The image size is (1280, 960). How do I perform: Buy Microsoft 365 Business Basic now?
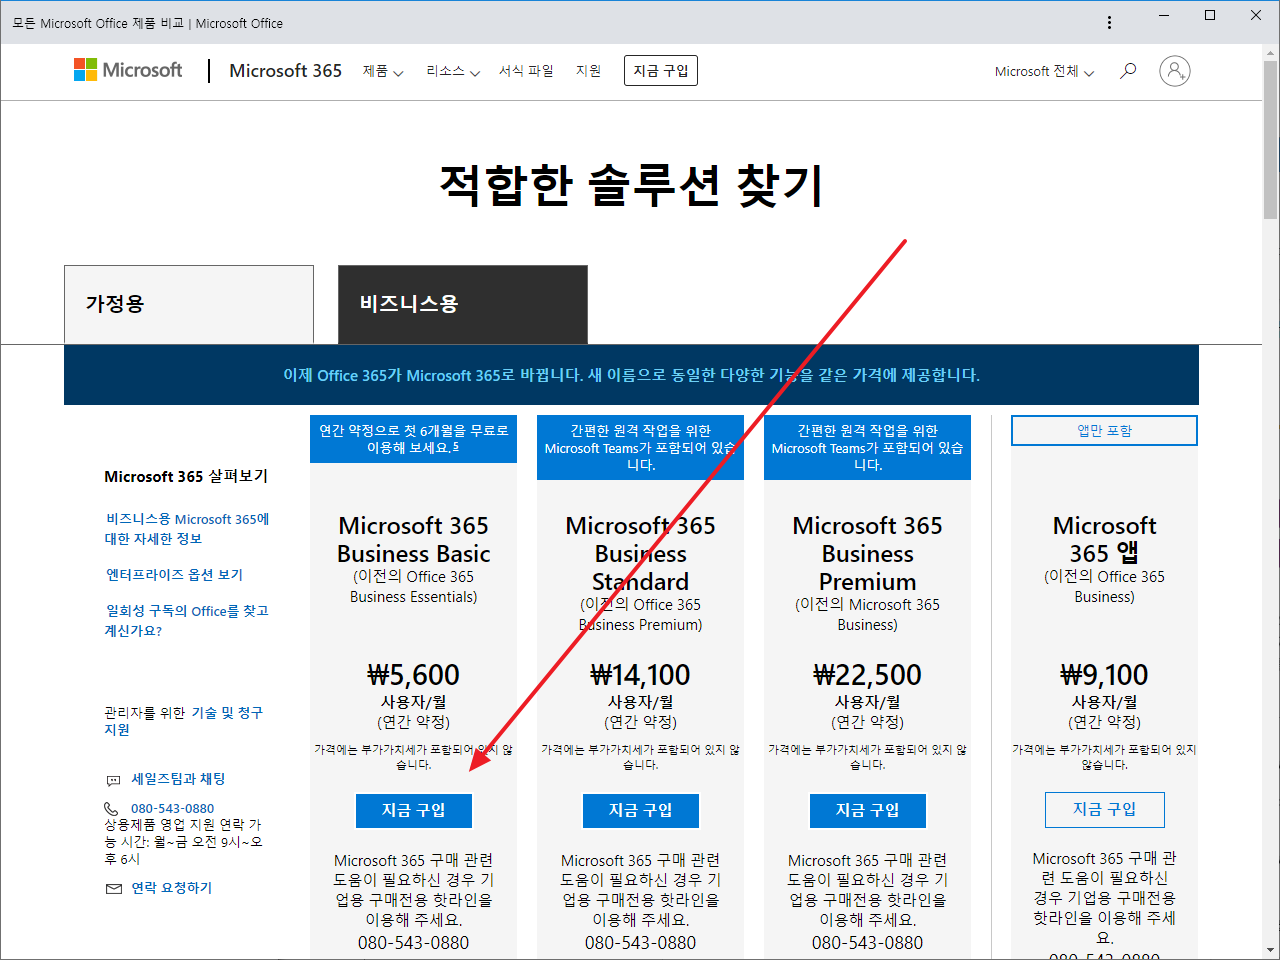pyautogui.click(x=413, y=811)
